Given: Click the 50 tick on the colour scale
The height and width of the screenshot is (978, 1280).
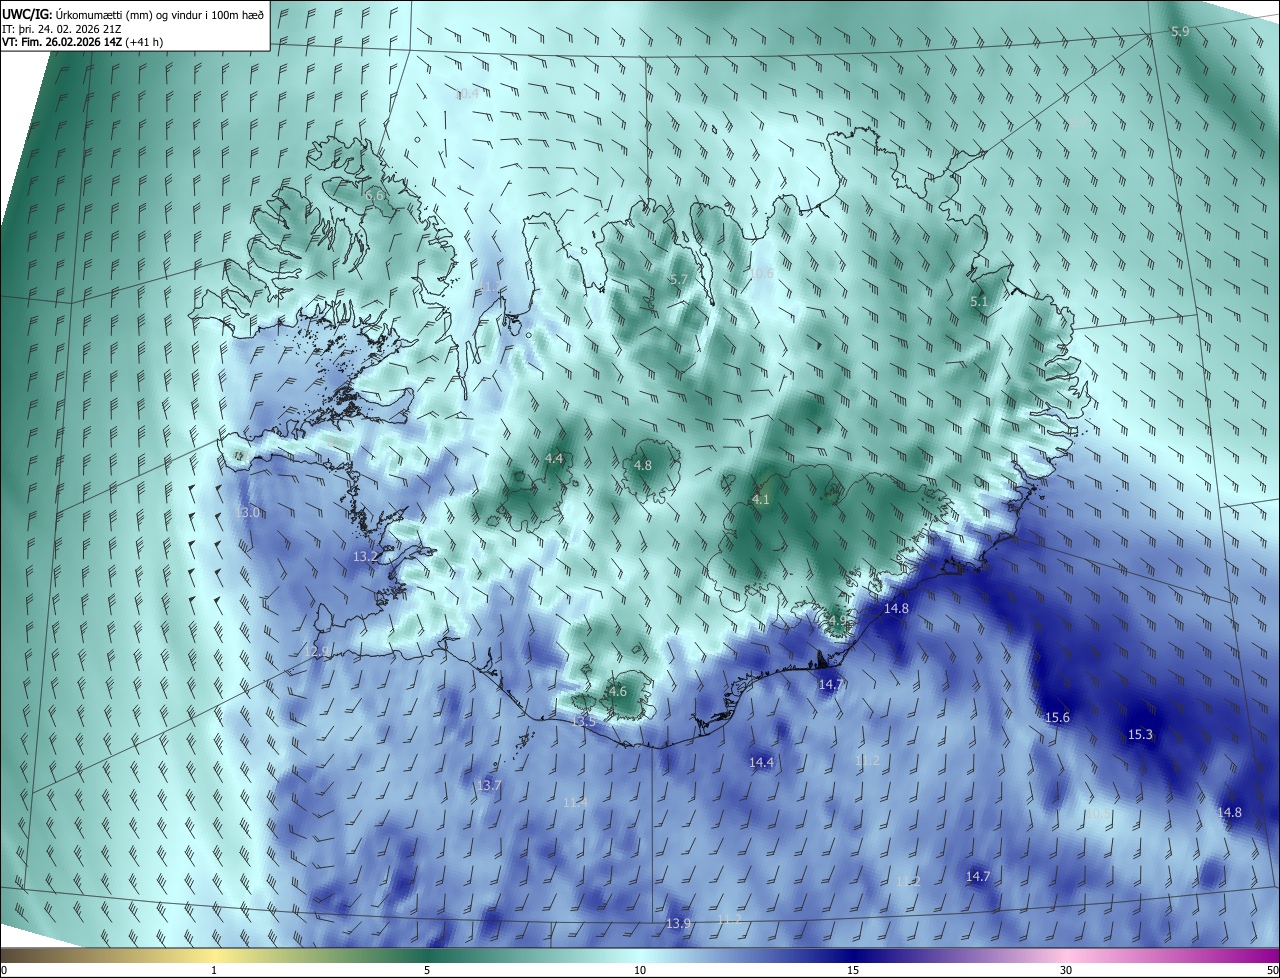Looking at the screenshot, I should click(x=1272, y=970).
